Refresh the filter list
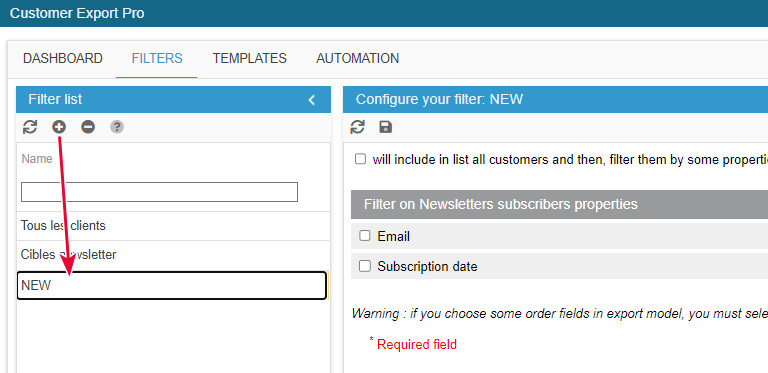This screenshot has width=768, height=373. 30,127
